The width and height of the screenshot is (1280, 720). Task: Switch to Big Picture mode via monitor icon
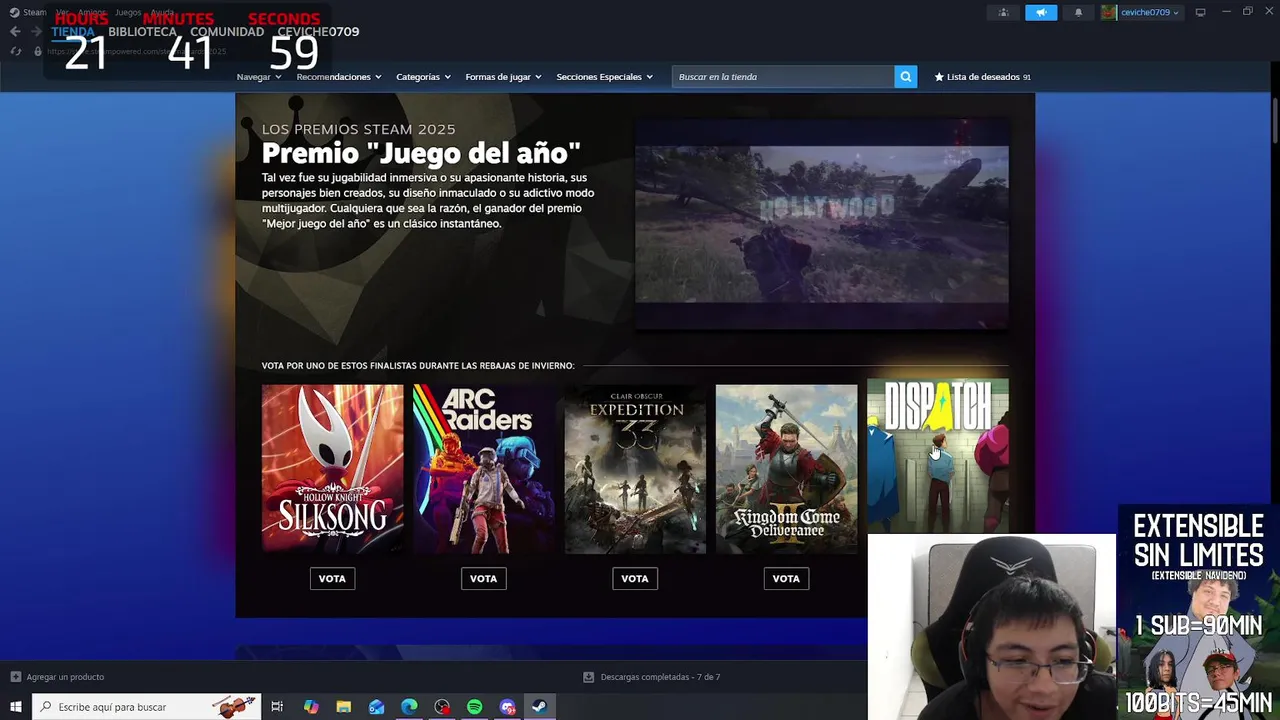point(1200,12)
